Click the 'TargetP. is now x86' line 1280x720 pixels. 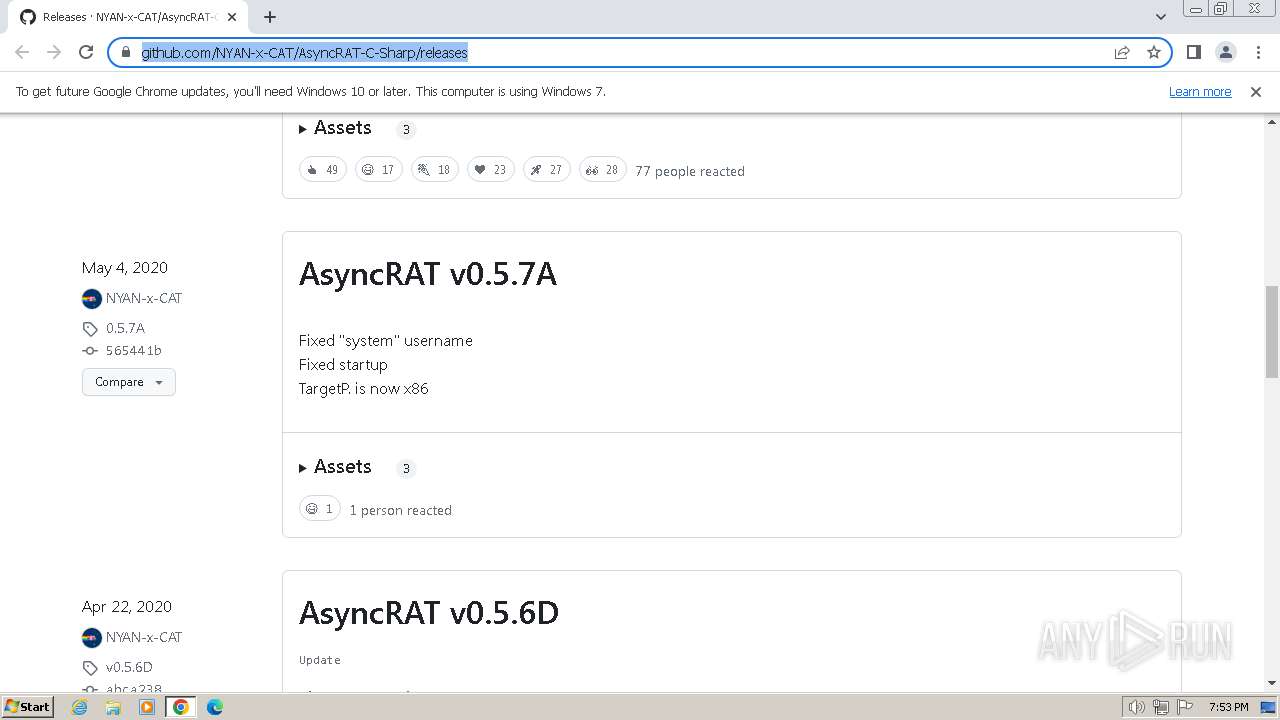[x=364, y=389]
